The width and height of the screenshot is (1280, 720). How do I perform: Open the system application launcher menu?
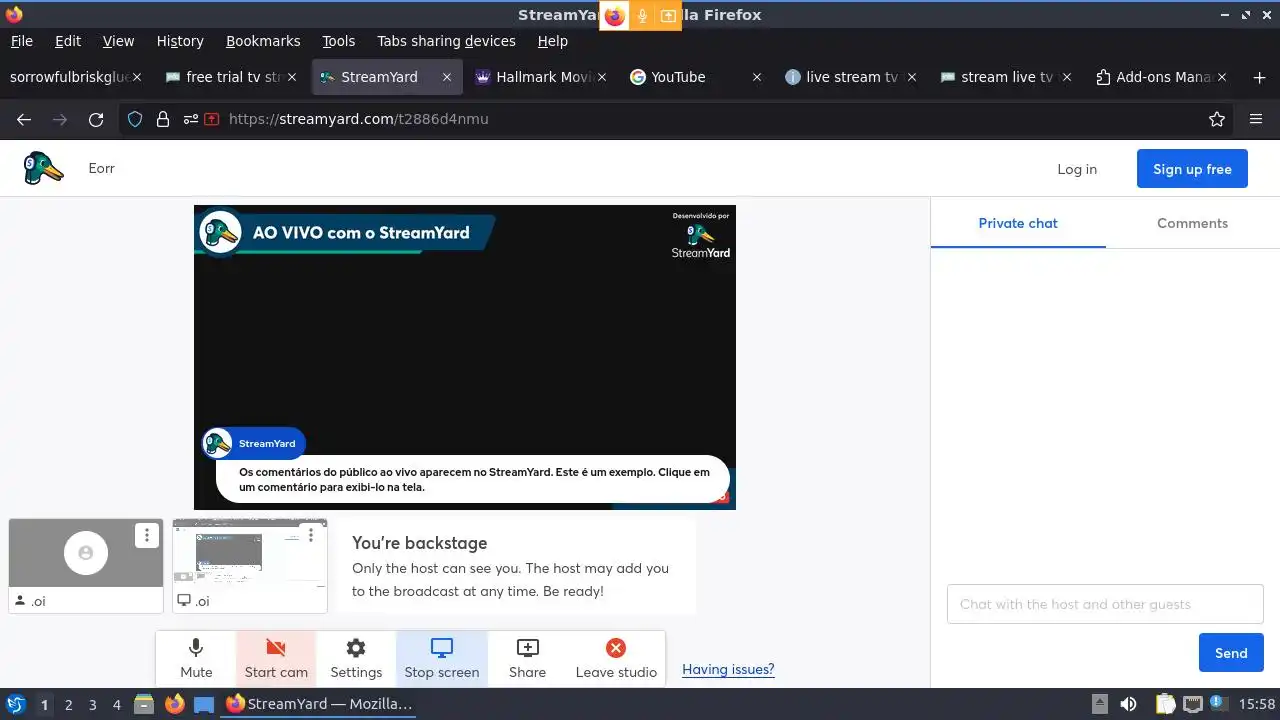click(15, 704)
